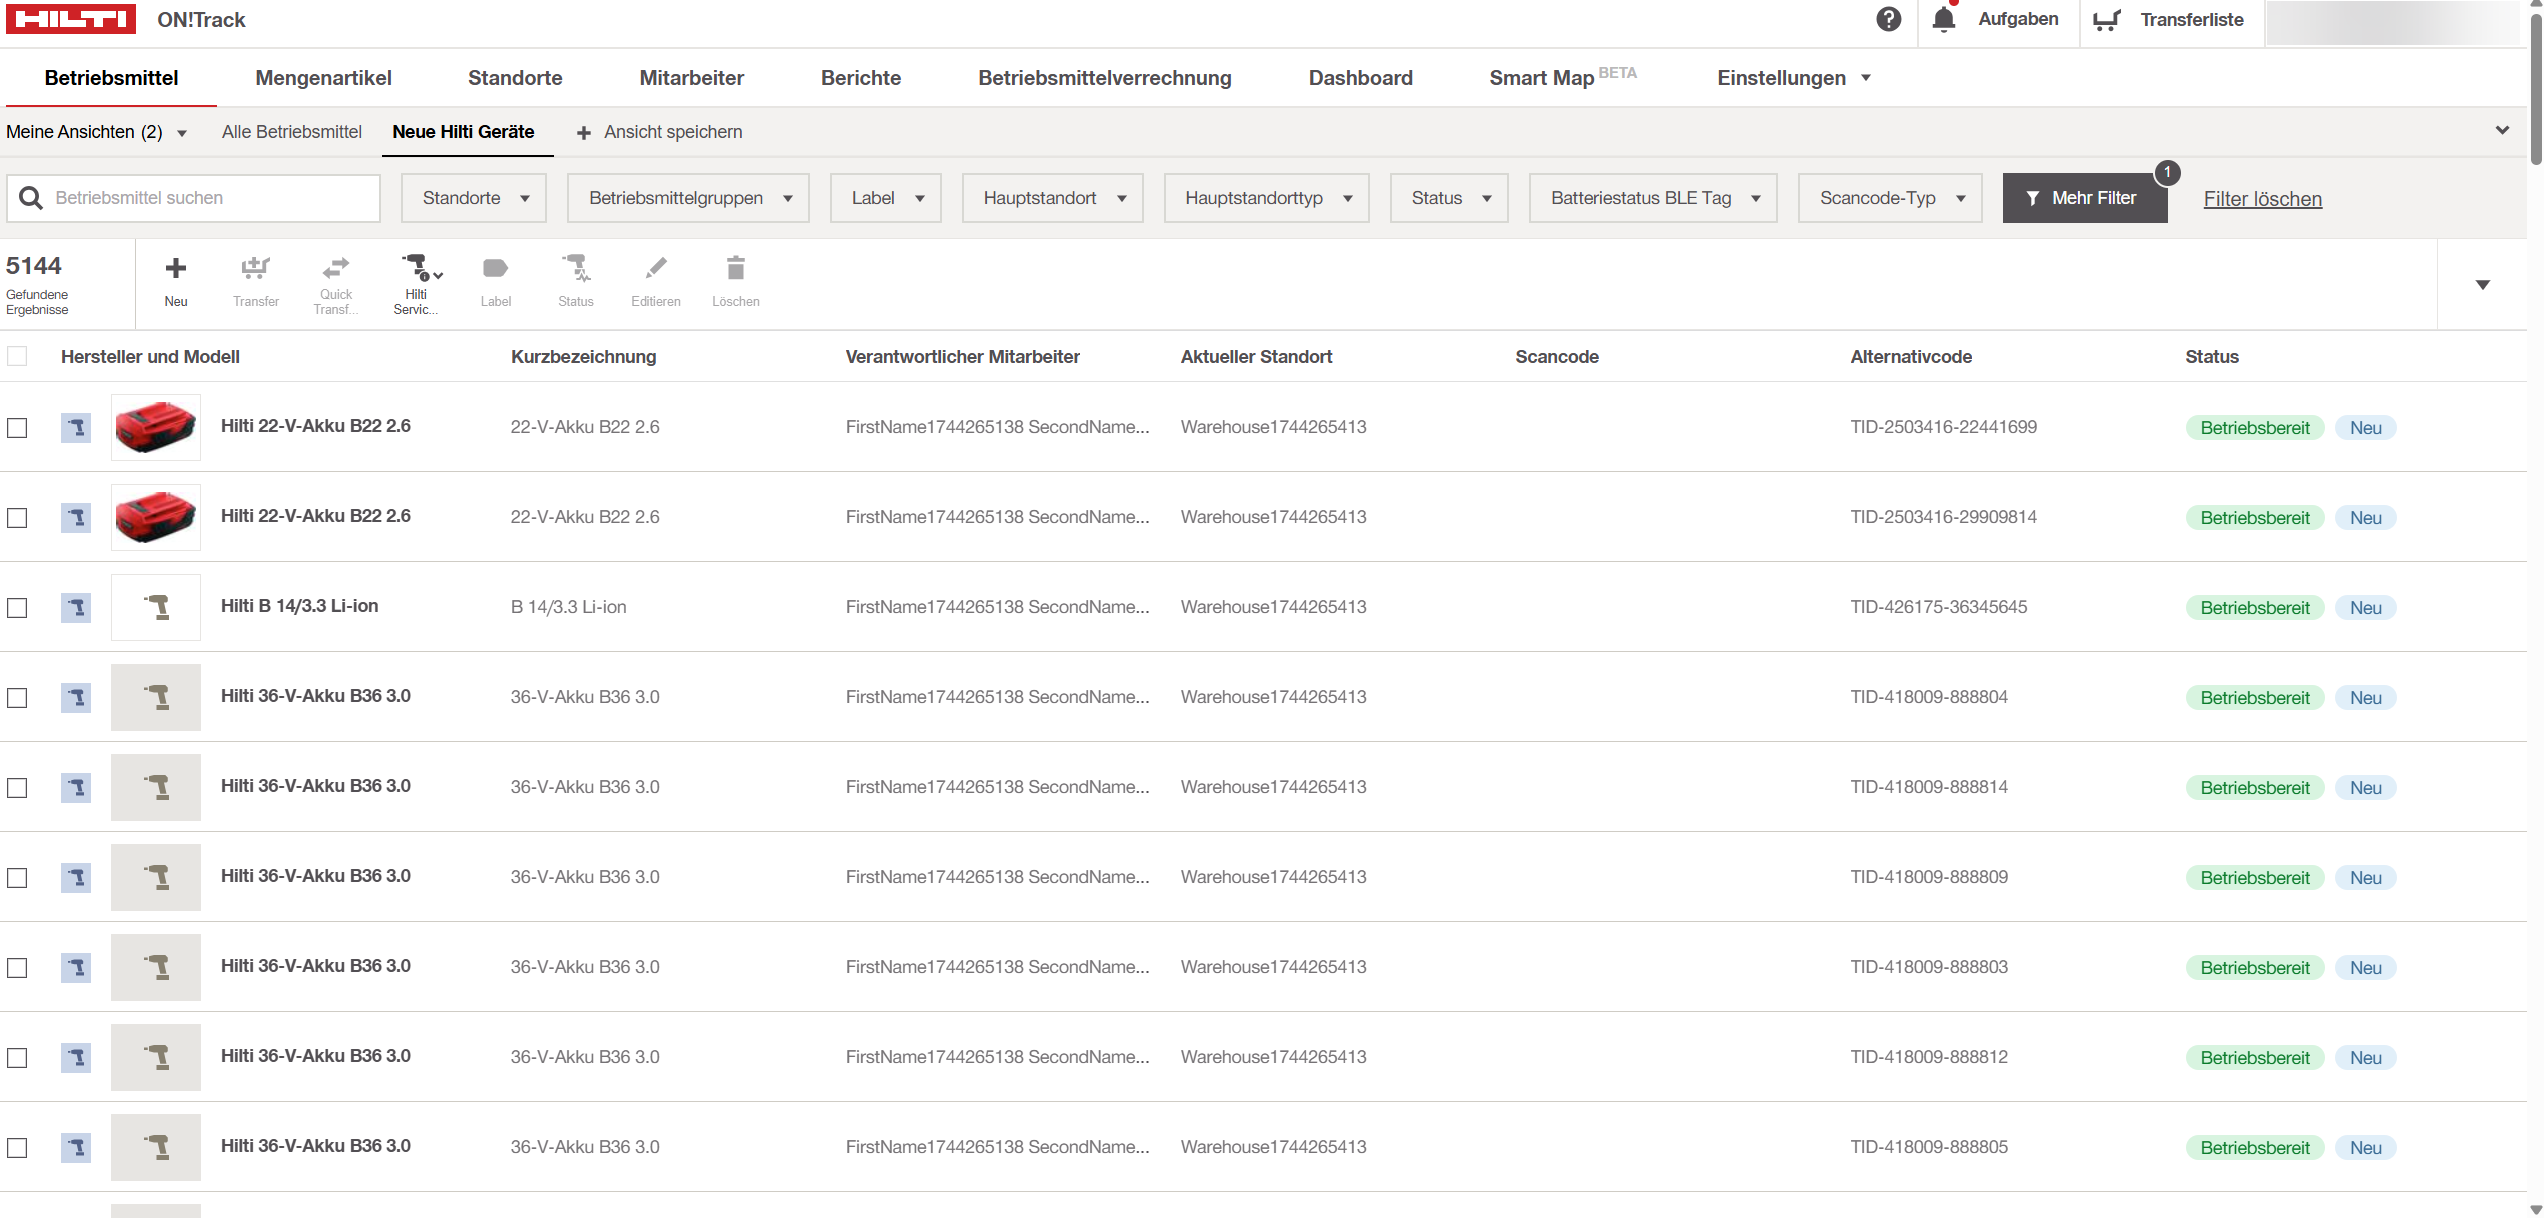Open notifications bell icon

click(1943, 20)
